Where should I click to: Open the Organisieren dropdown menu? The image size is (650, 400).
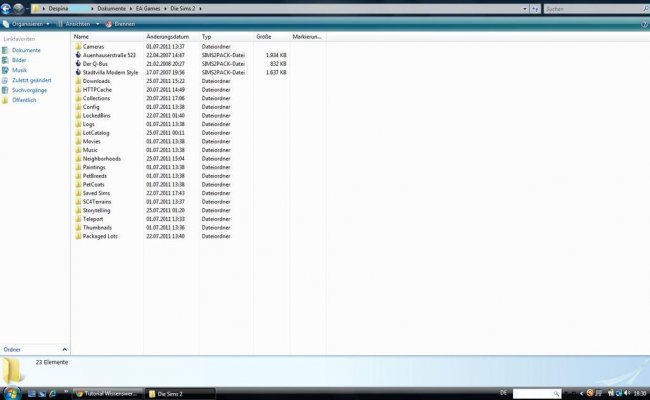pyautogui.click(x=26, y=24)
